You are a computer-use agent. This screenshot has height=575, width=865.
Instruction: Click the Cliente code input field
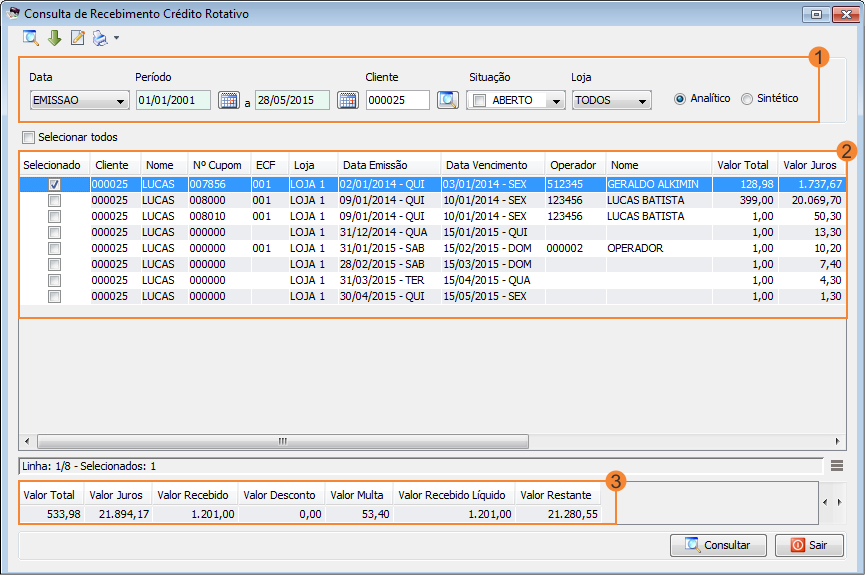click(398, 100)
